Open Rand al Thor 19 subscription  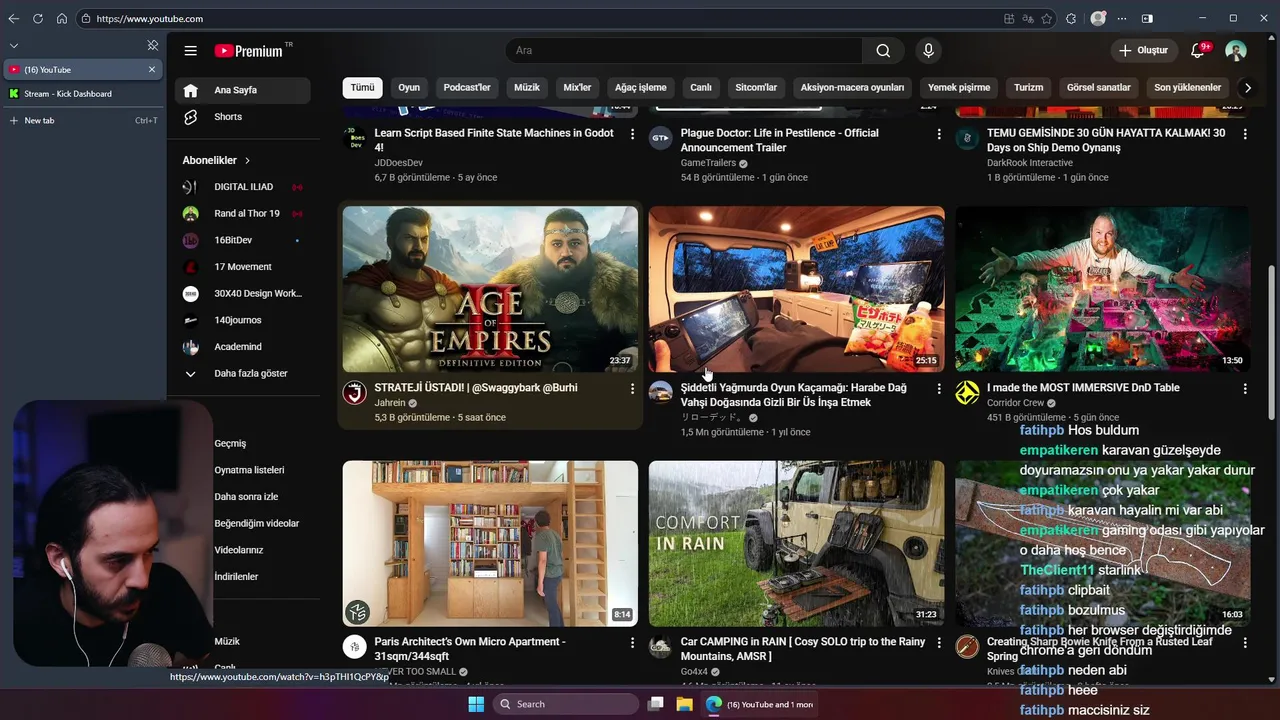243,214
